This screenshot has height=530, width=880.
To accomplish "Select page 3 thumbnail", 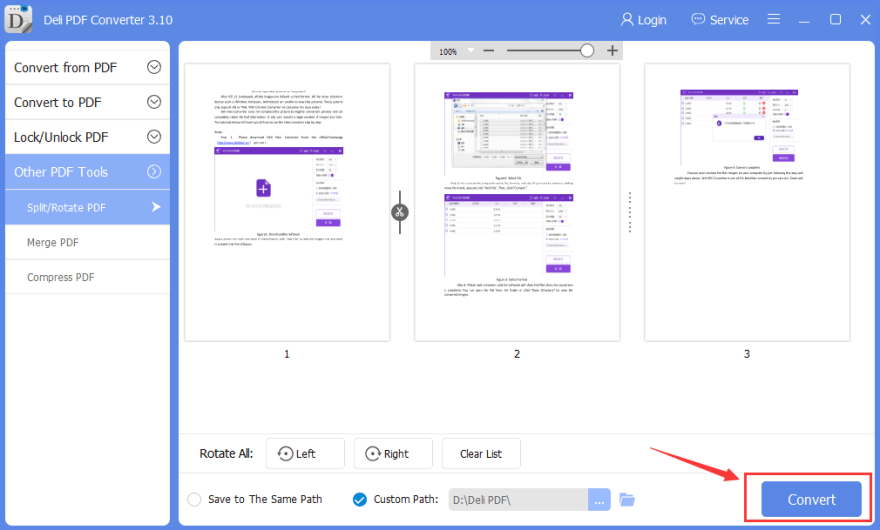I will point(747,202).
